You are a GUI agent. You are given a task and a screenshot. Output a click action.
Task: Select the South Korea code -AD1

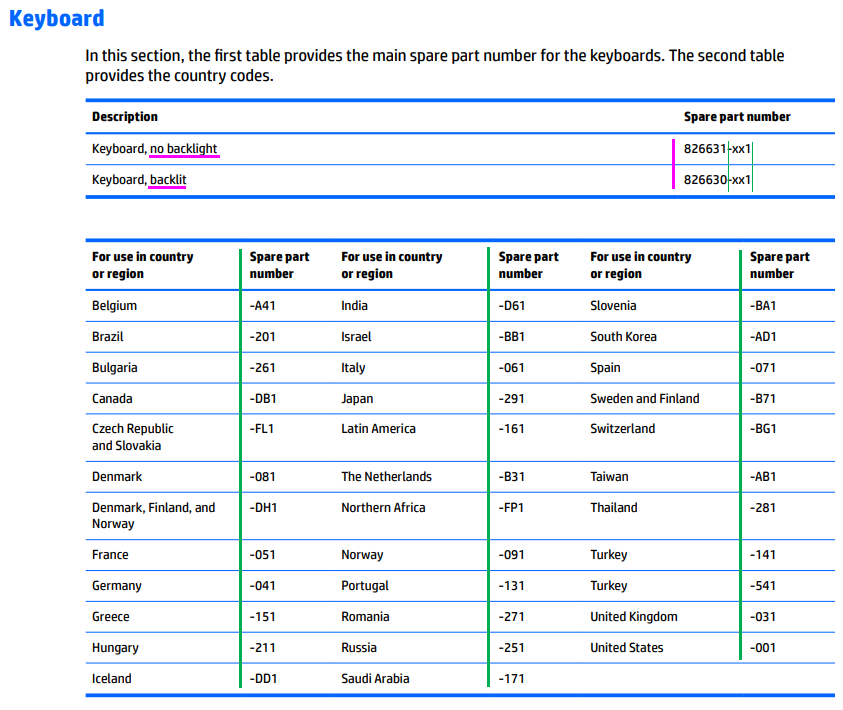point(763,336)
